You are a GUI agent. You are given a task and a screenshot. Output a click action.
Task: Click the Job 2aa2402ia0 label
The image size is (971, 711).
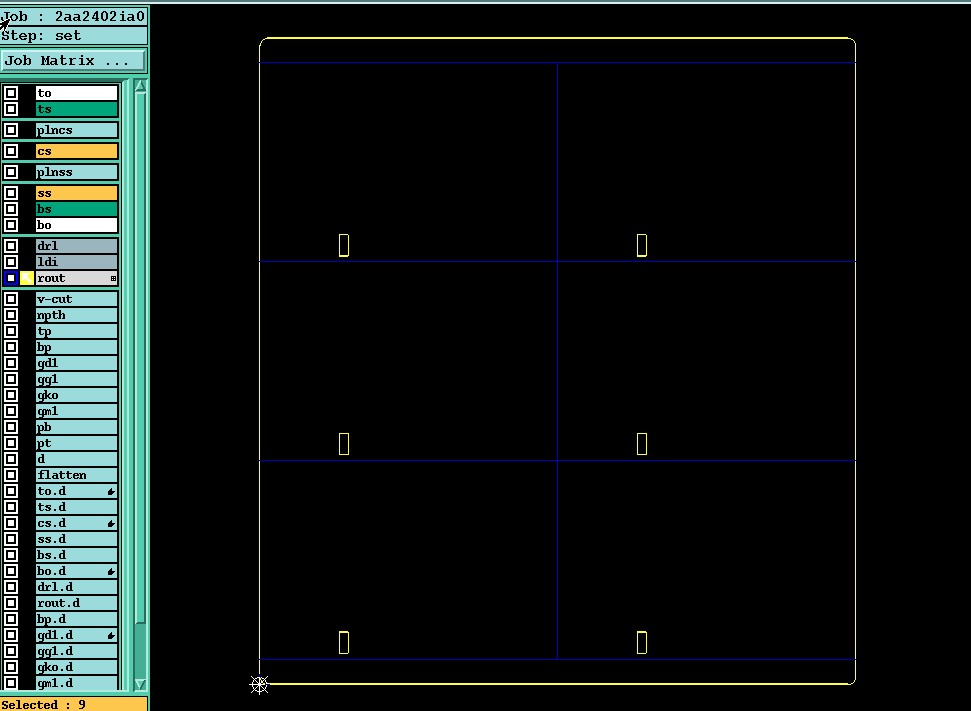[74, 17]
